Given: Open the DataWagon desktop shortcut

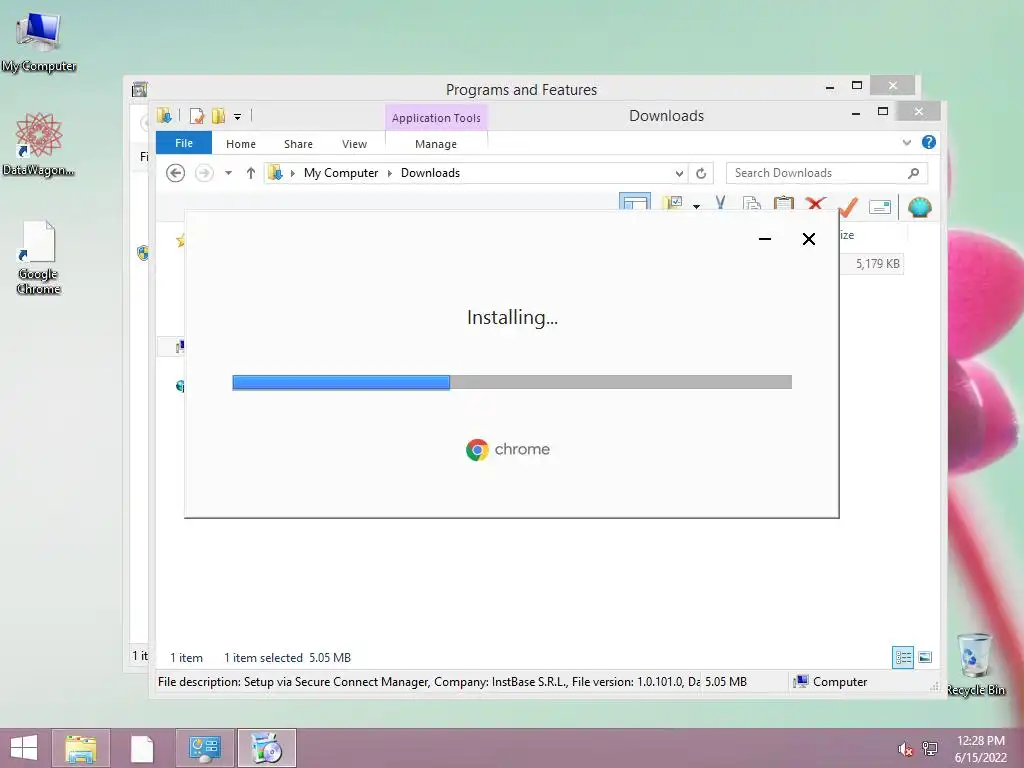Looking at the screenshot, I should [x=39, y=144].
